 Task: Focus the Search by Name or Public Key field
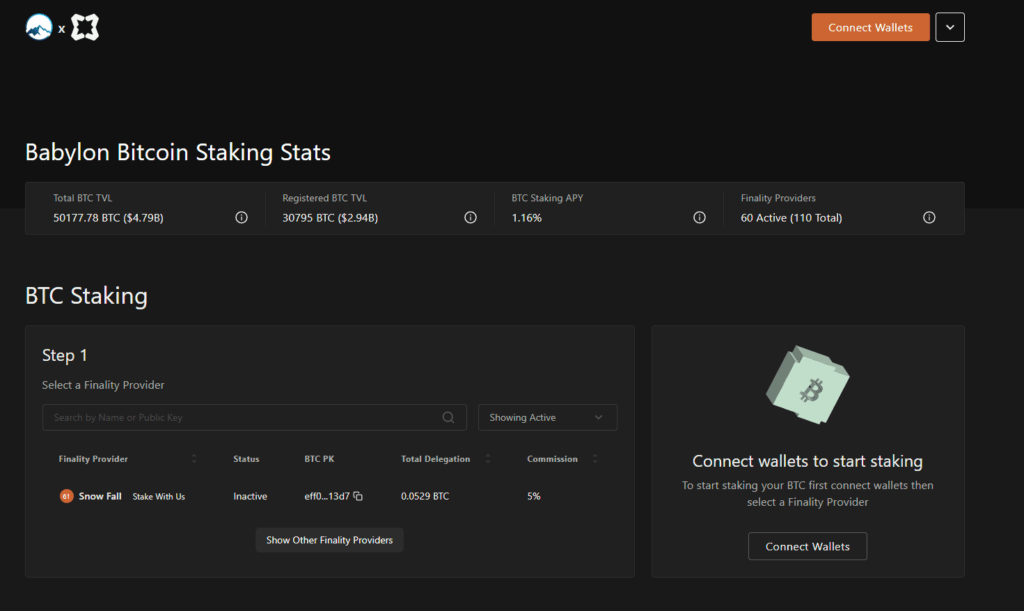click(254, 417)
